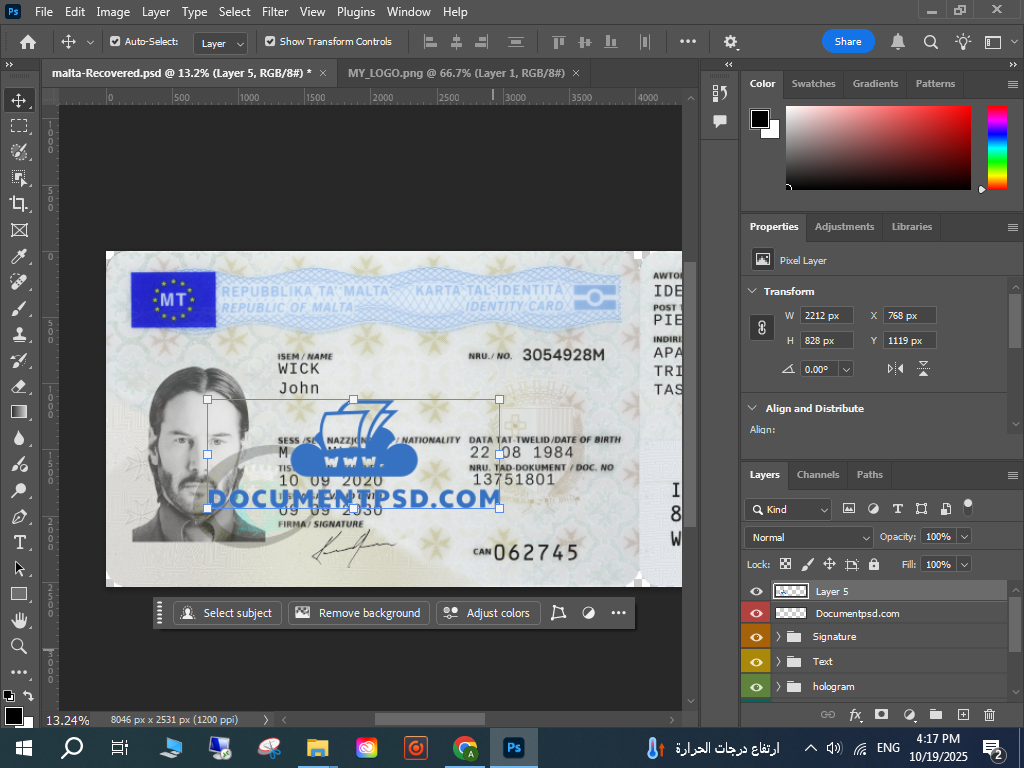The height and width of the screenshot is (768, 1024).
Task: Select the Crop tool
Action: 19,204
